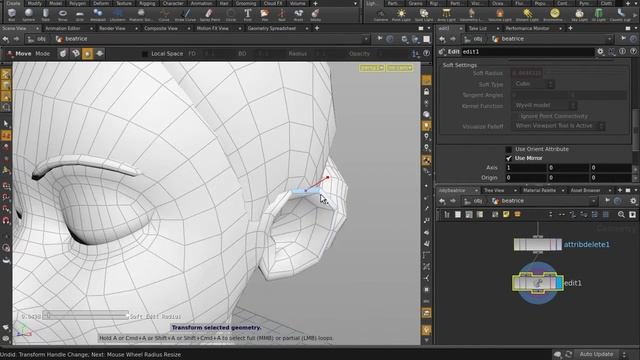Open the Performance Monitor tab

527,29
